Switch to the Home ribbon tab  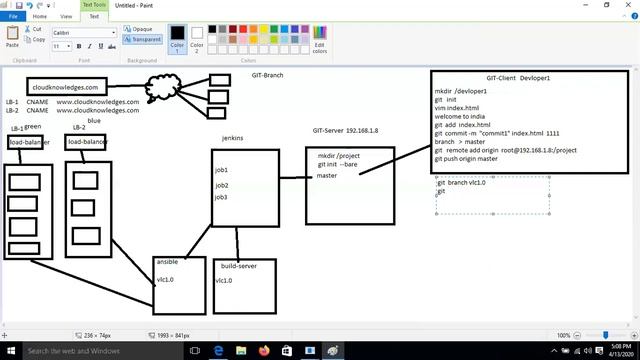pos(40,16)
